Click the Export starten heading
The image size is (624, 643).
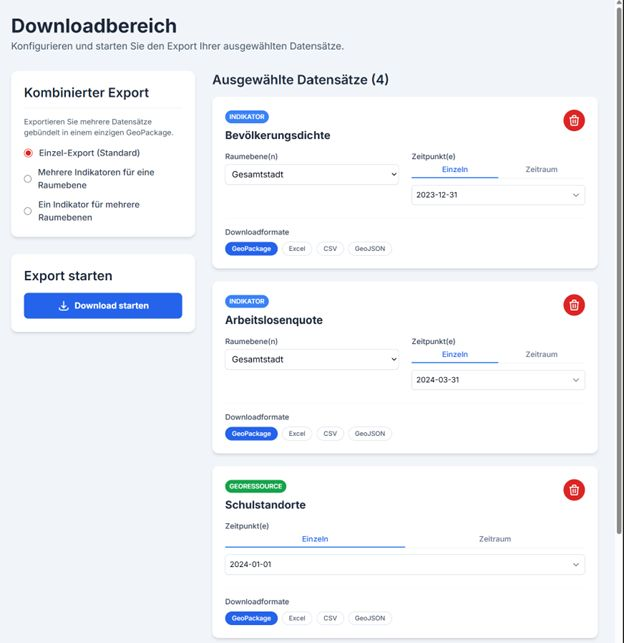68,276
